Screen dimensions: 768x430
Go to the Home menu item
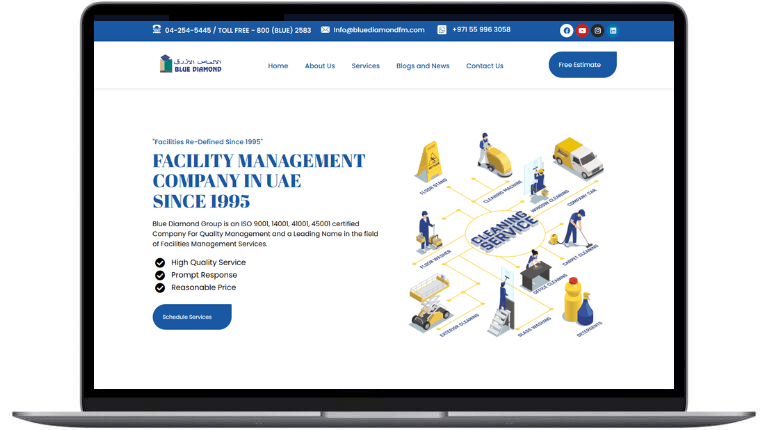coord(278,66)
